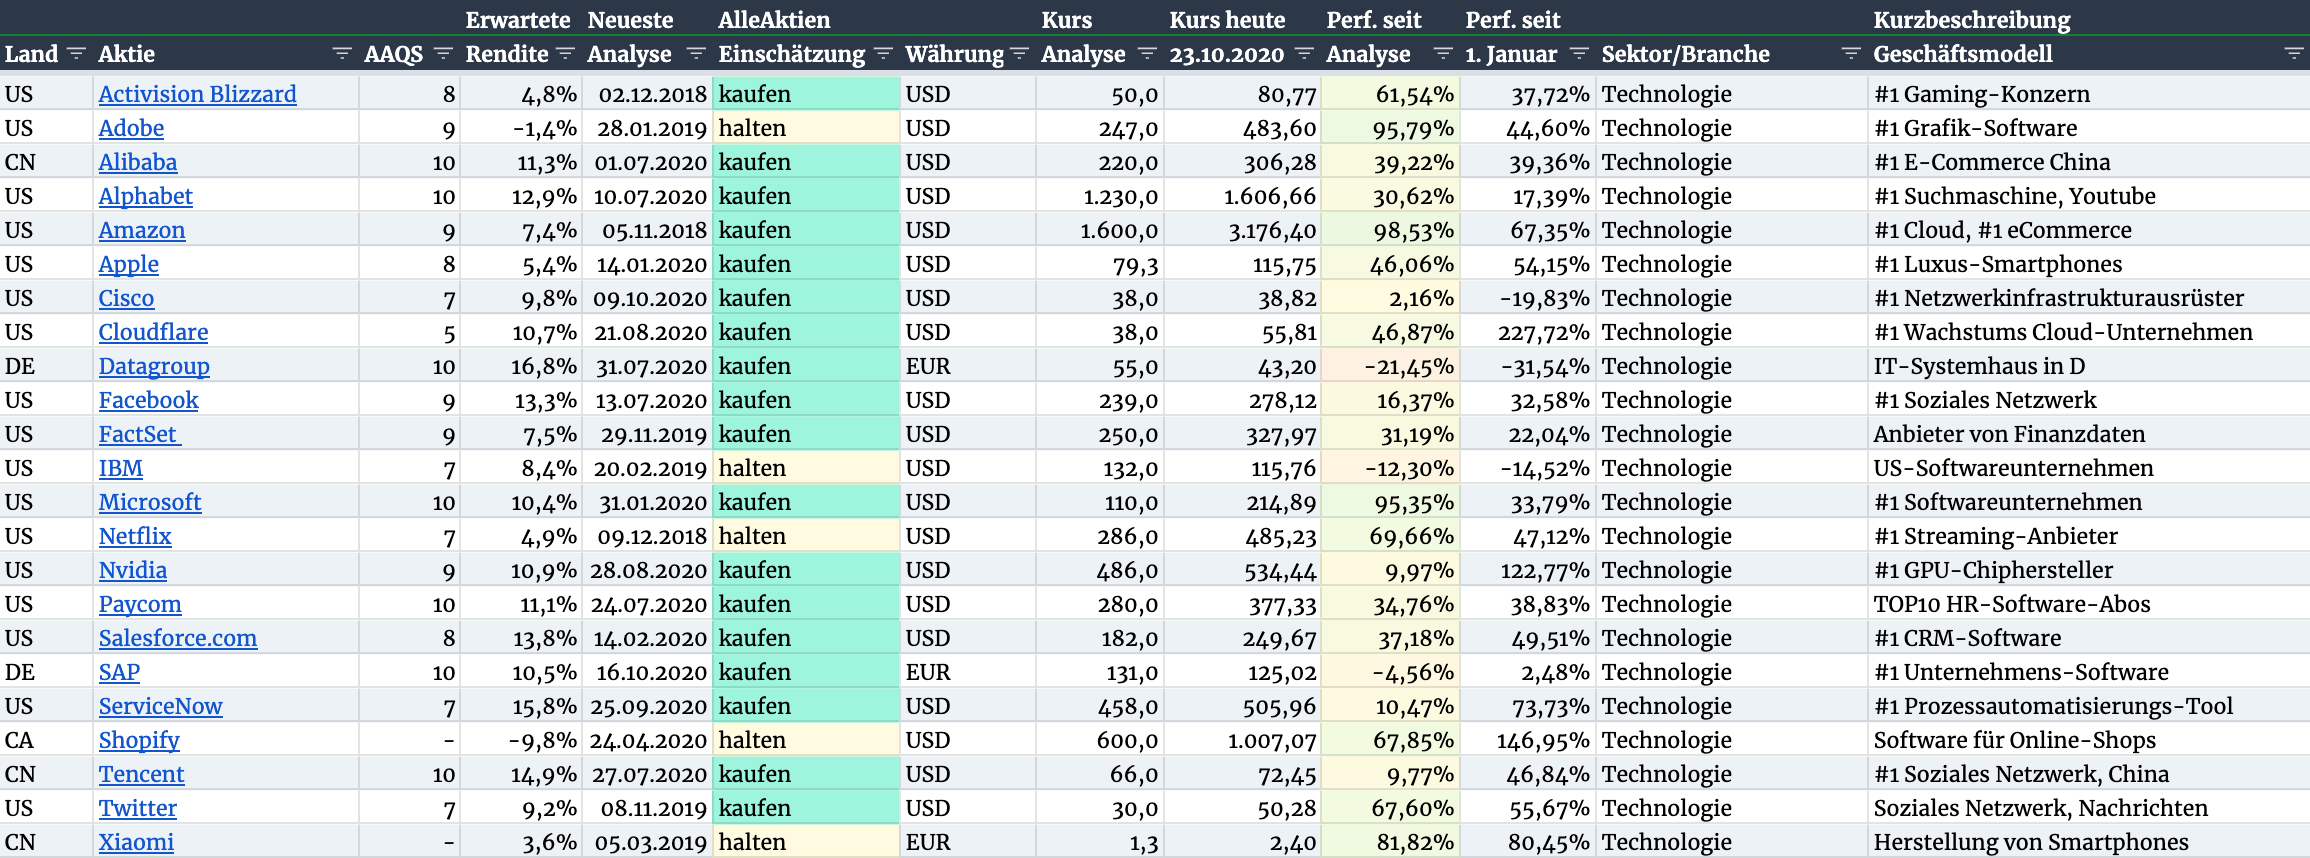Expand the Perf. seit Analyse filter
This screenshot has width=2310, height=858.
coord(1443,53)
